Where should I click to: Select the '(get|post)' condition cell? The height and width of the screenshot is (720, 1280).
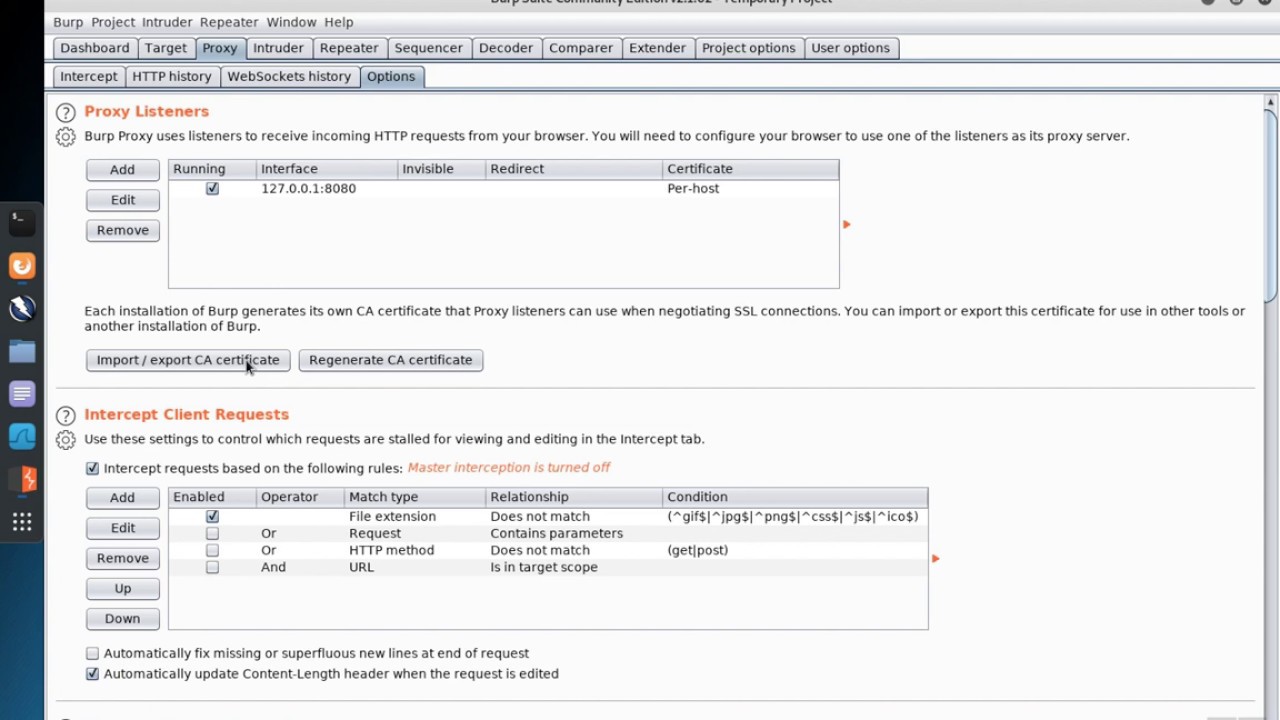click(x=795, y=550)
